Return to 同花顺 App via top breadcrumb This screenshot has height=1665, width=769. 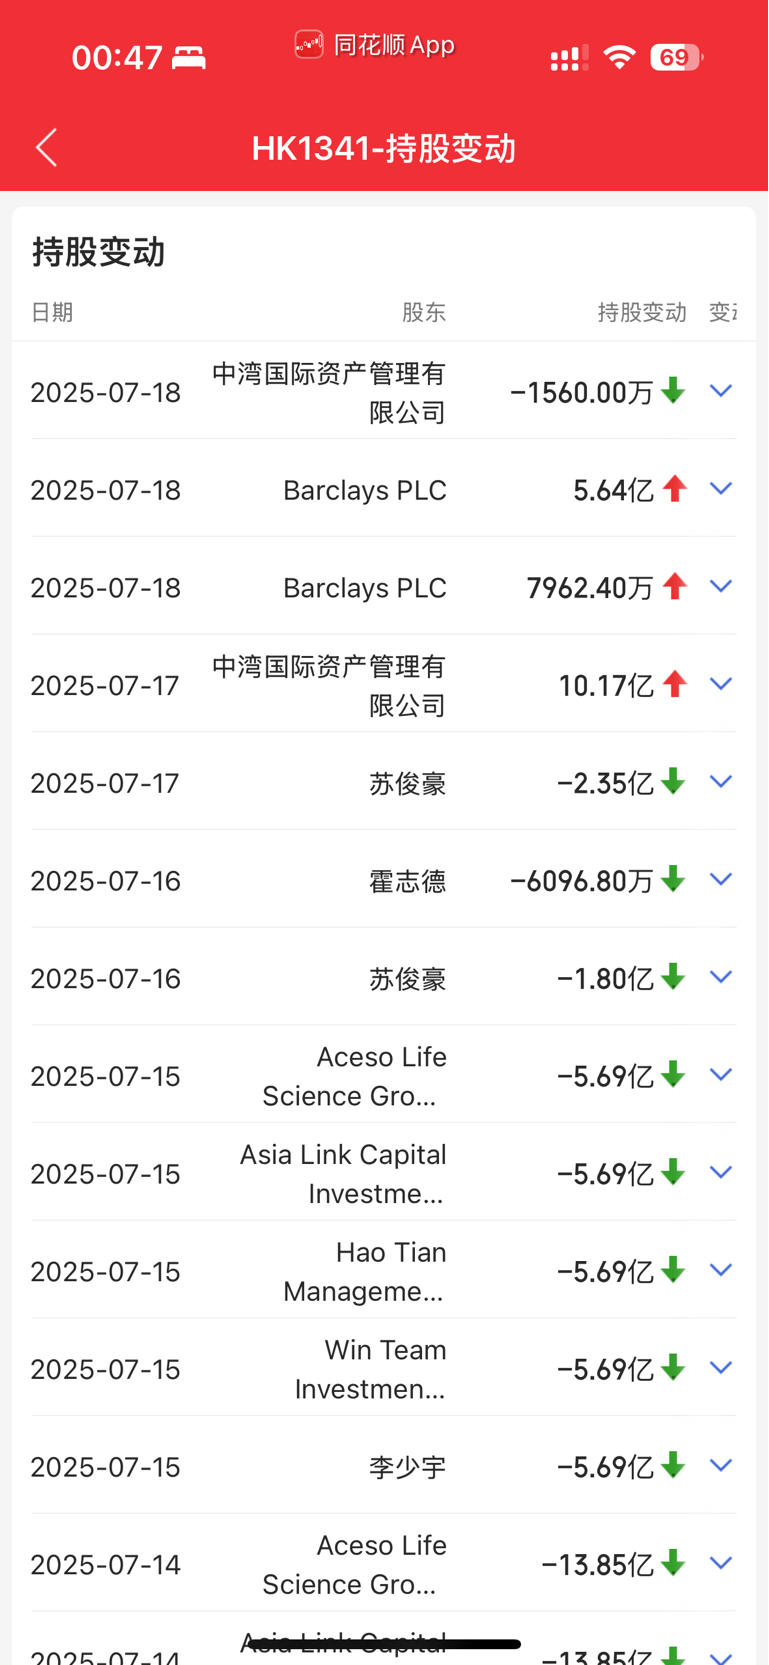(x=375, y=45)
